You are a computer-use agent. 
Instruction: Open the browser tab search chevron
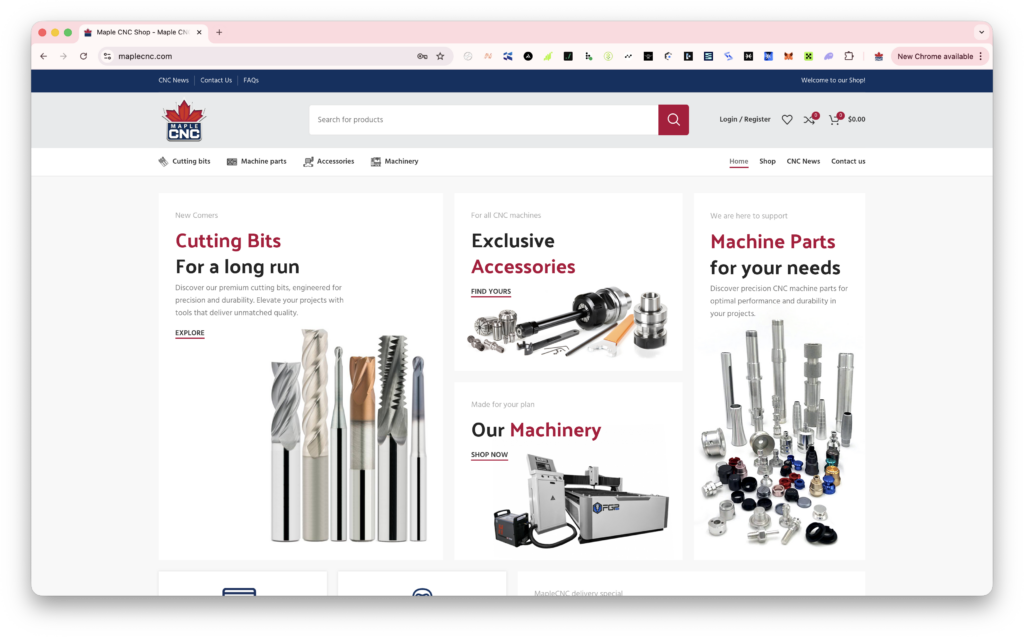(x=981, y=32)
